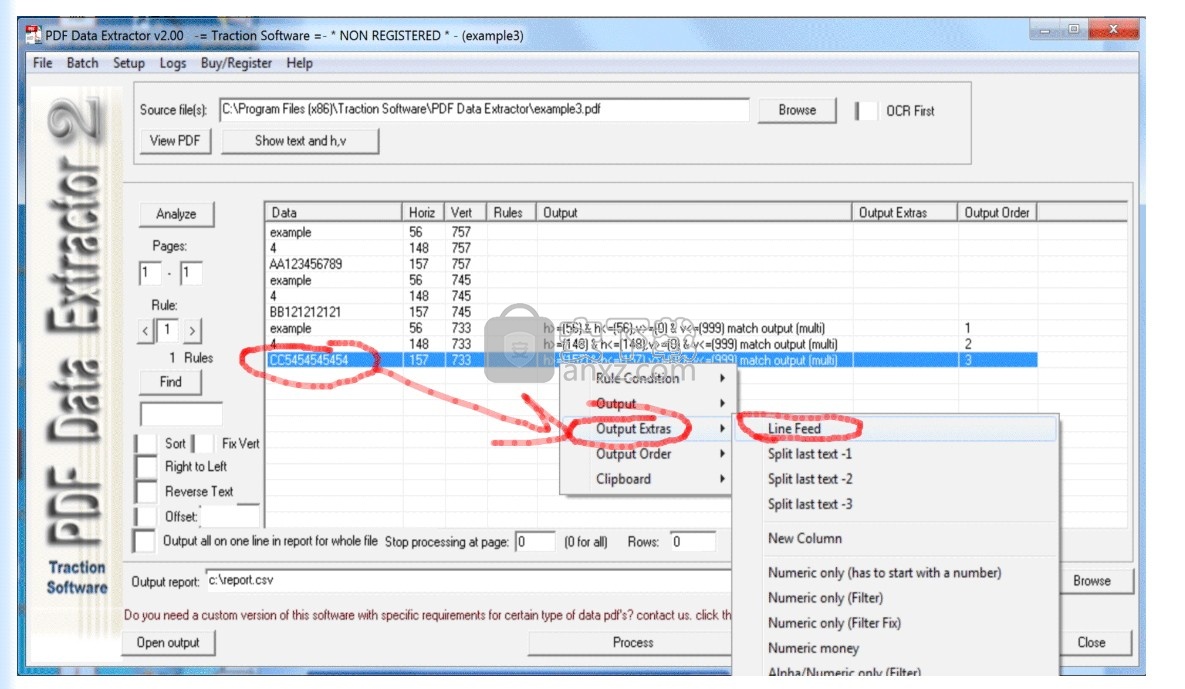
Task: Expand the Output submenu
Action: click(x=647, y=403)
